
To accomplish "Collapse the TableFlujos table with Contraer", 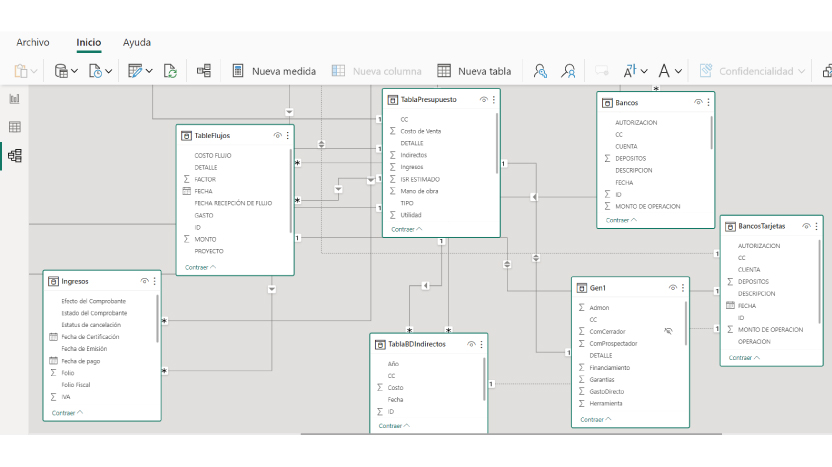I will pos(200,267).
